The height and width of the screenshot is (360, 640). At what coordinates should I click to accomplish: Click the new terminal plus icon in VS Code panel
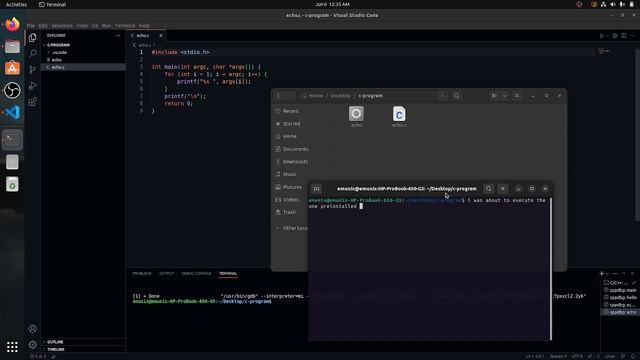pos(601,273)
